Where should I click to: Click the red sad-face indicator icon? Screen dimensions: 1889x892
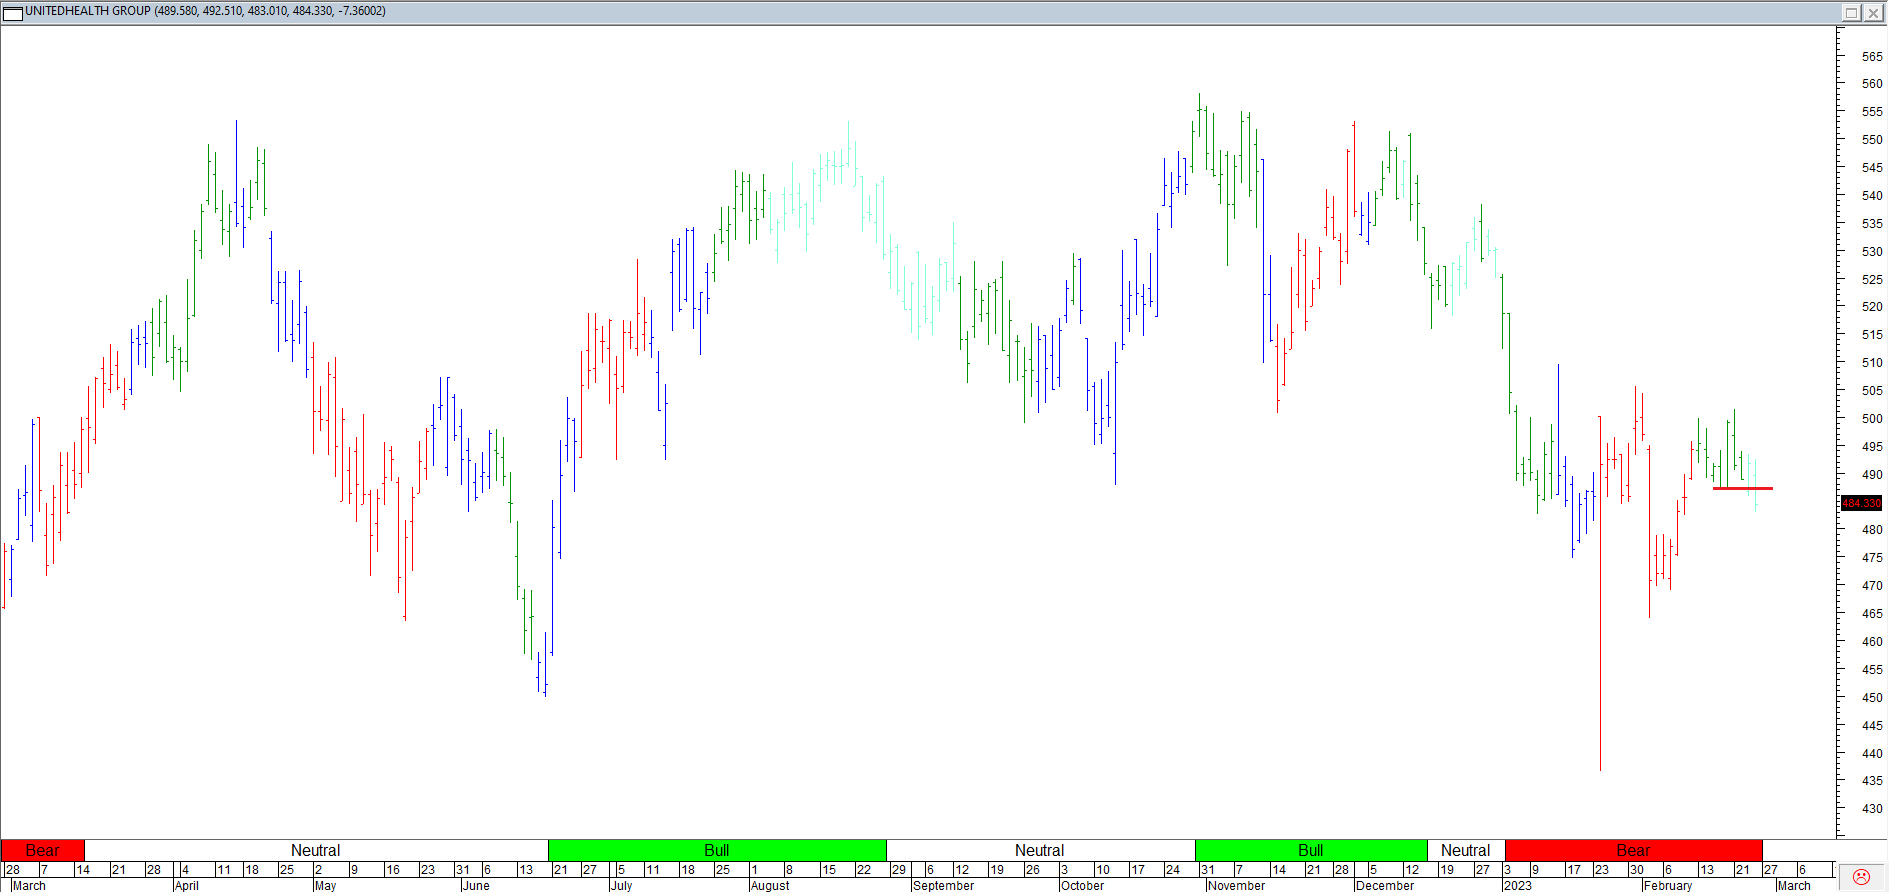pyautogui.click(x=1861, y=877)
